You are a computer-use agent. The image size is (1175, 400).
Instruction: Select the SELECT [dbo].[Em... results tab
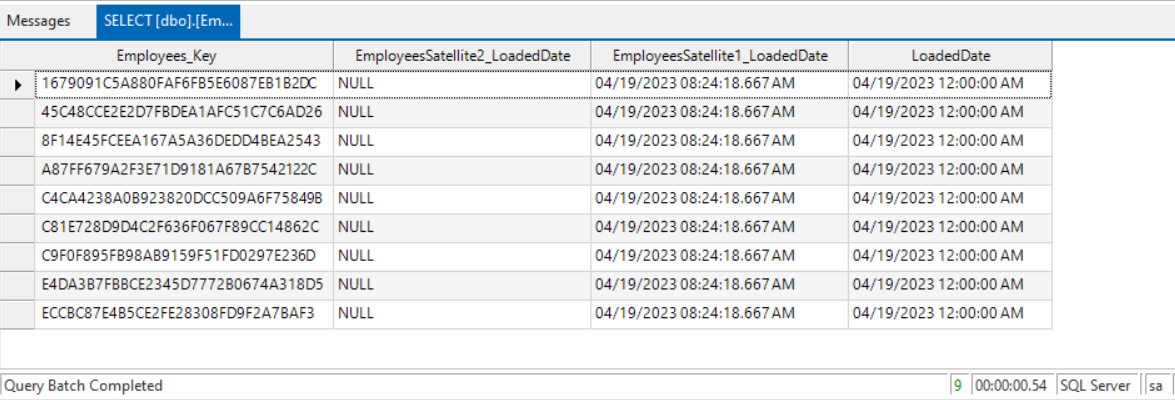coord(168,20)
